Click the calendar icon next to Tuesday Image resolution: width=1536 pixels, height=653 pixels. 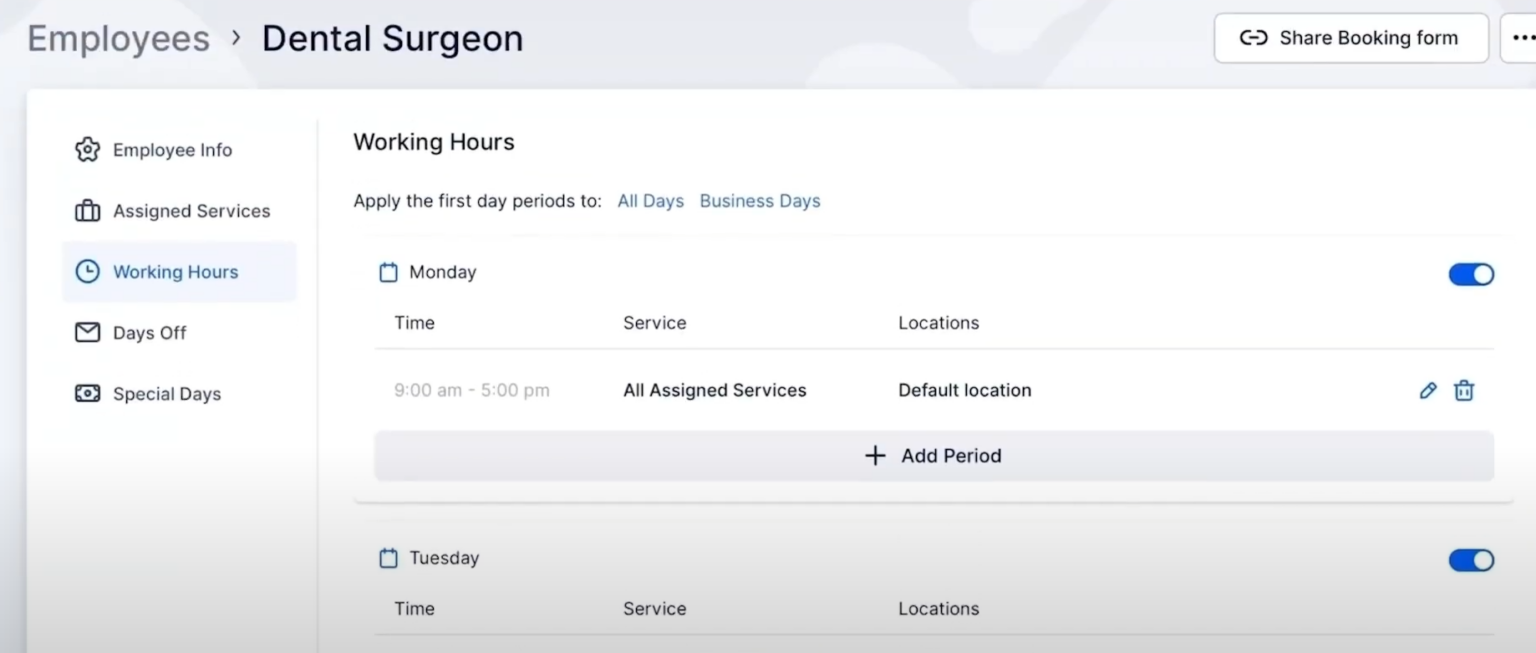389,558
